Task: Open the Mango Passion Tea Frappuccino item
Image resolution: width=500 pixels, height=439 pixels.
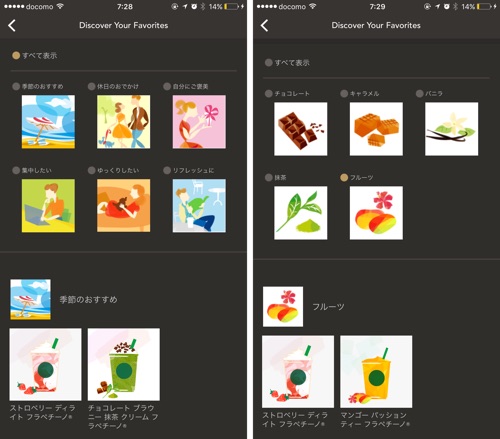Action: [x=376, y=372]
